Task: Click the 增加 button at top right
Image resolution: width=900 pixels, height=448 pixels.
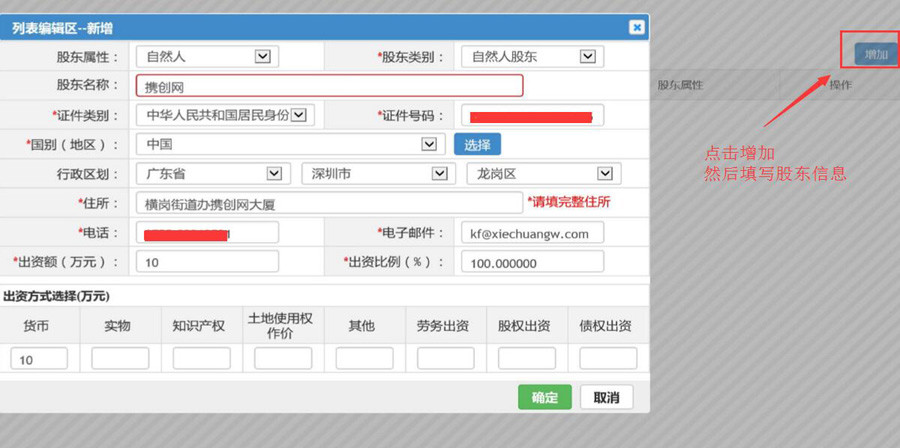Action: pyautogui.click(x=876, y=54)
